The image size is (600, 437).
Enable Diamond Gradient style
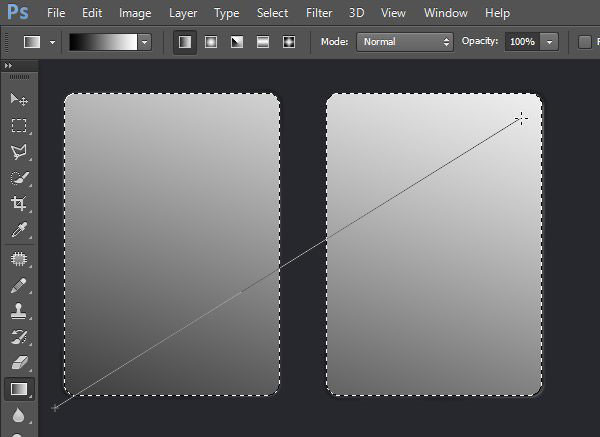tap(289, 42)
